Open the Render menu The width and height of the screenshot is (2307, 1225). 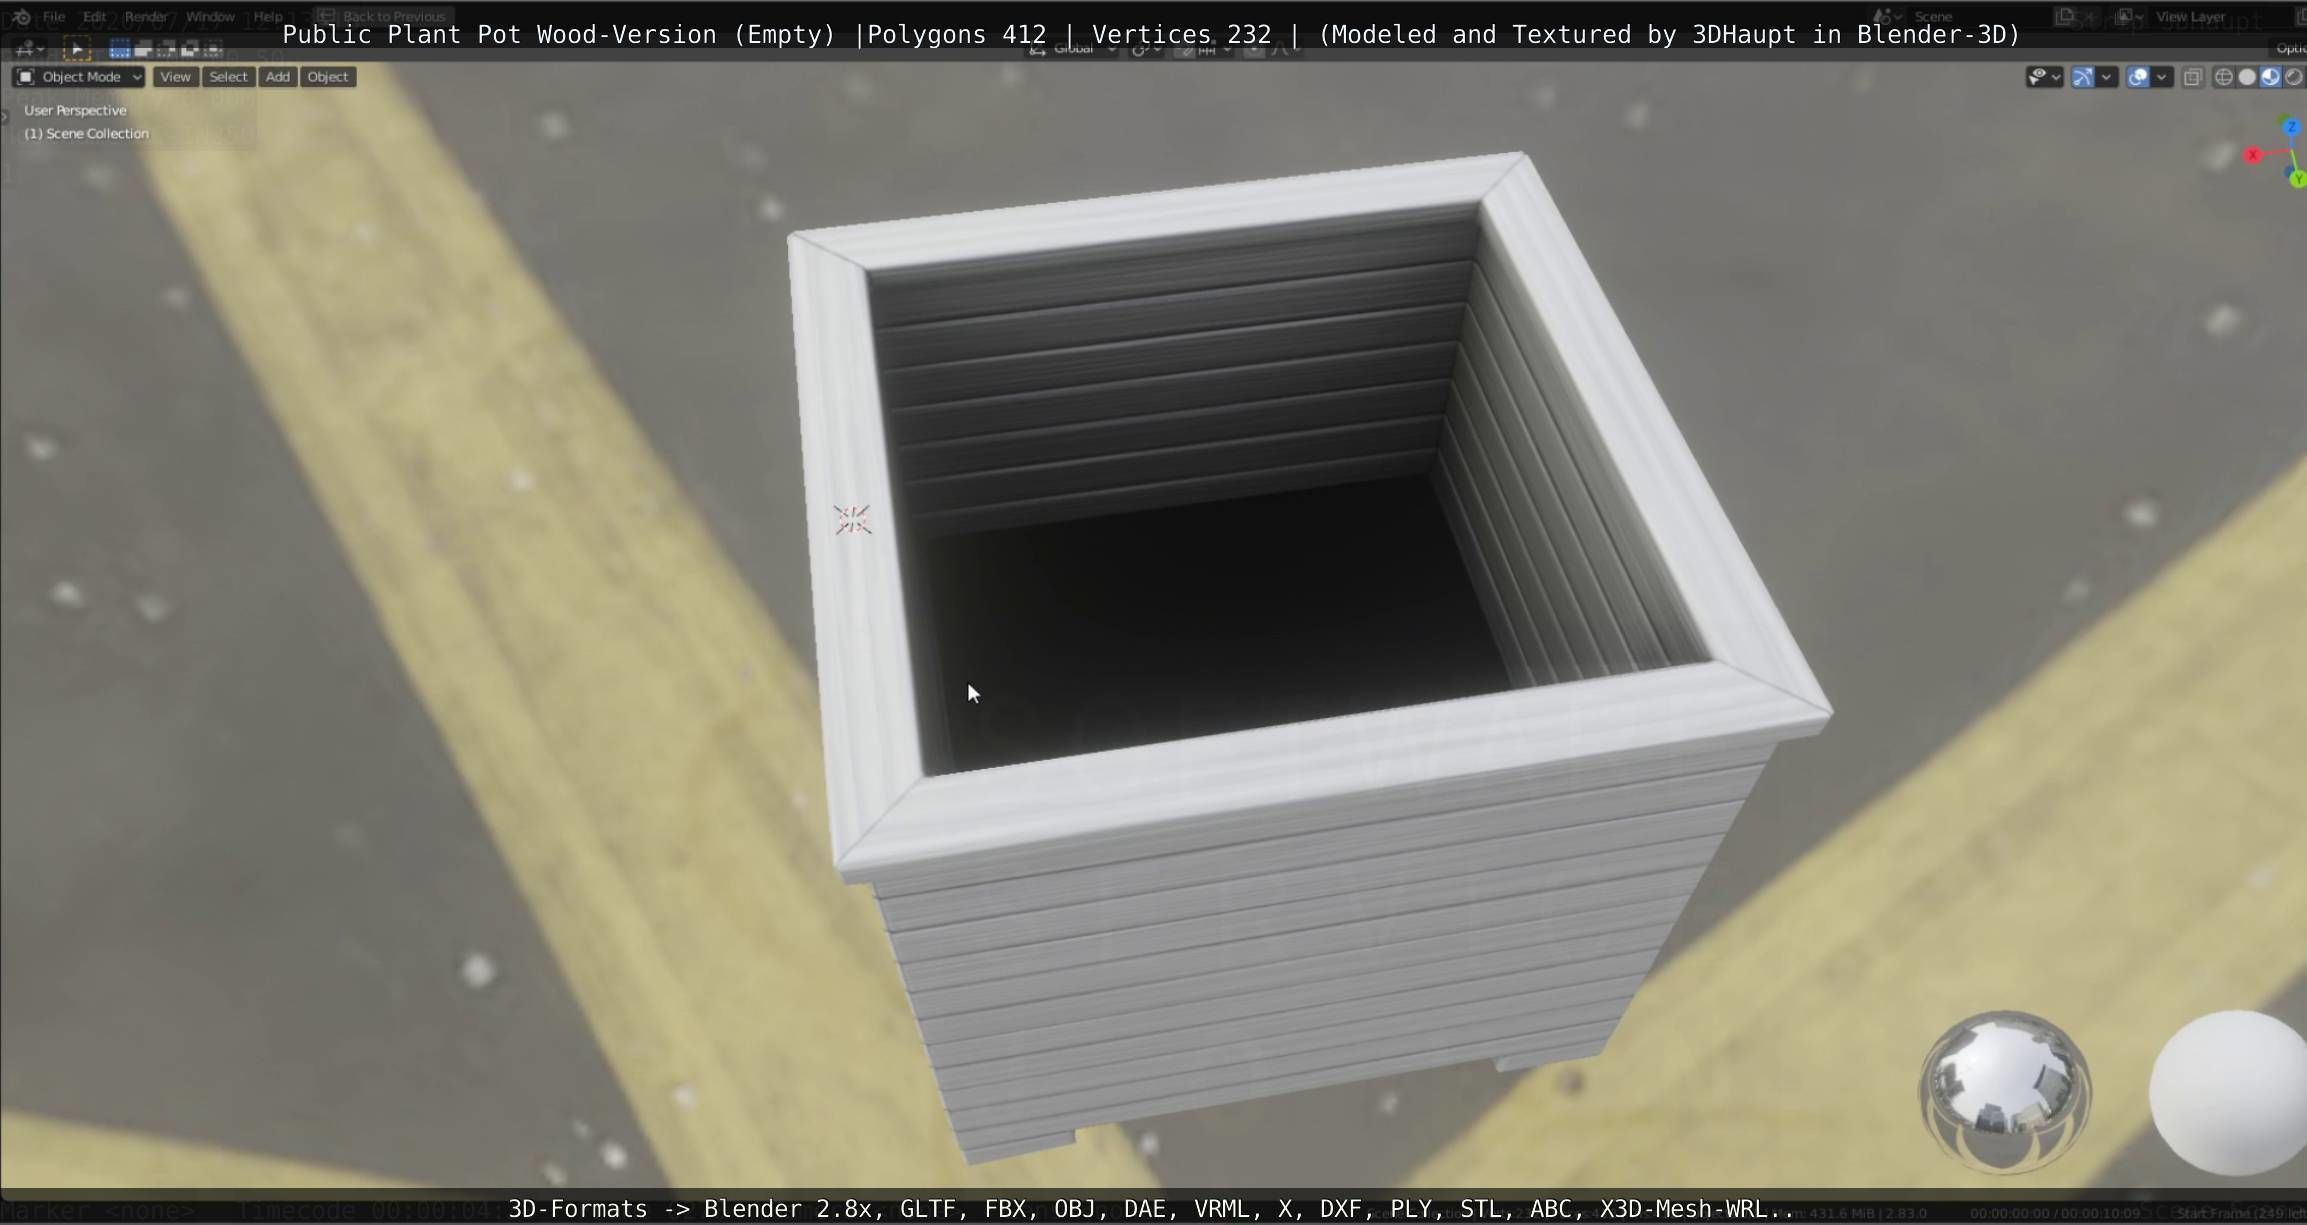point(146,16)
